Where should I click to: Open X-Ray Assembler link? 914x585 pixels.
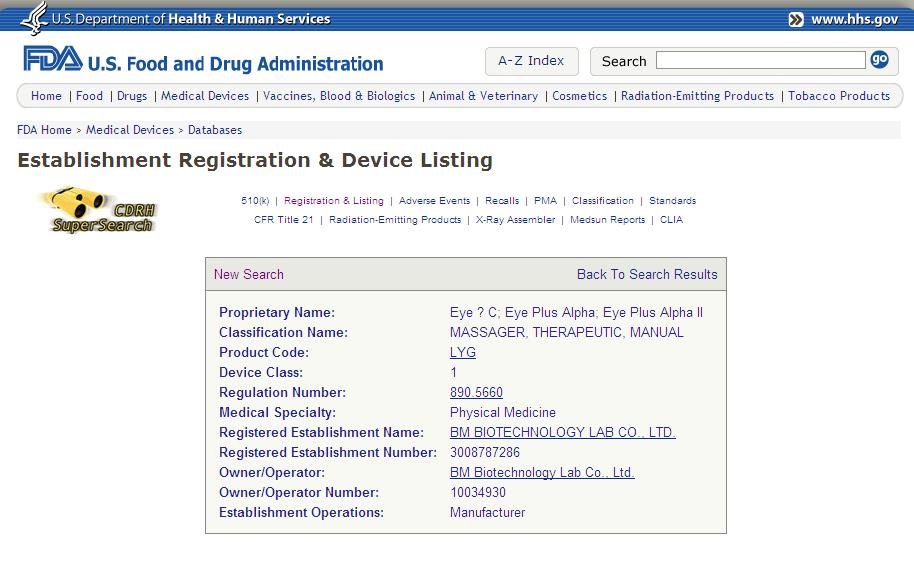click(x=515, y=220)
